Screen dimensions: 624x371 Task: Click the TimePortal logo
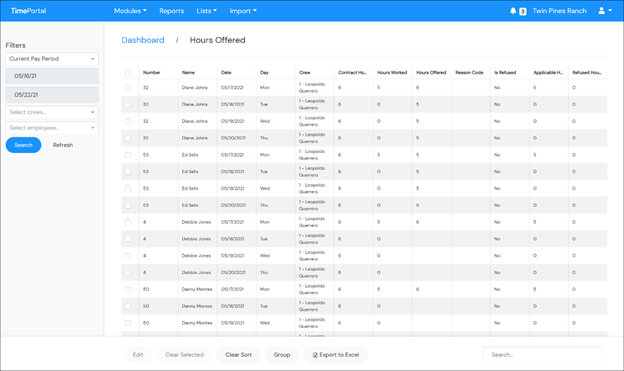[28, 11]
